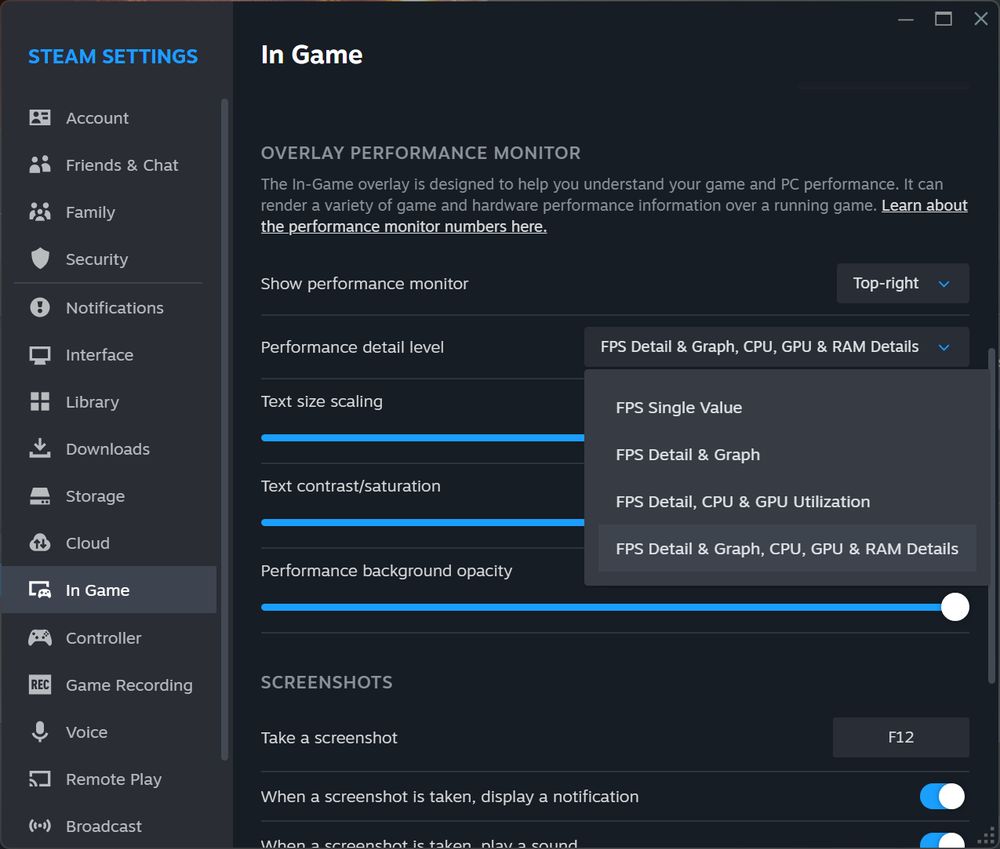
Task: Click the Family group icon
Action: [40, 212]
